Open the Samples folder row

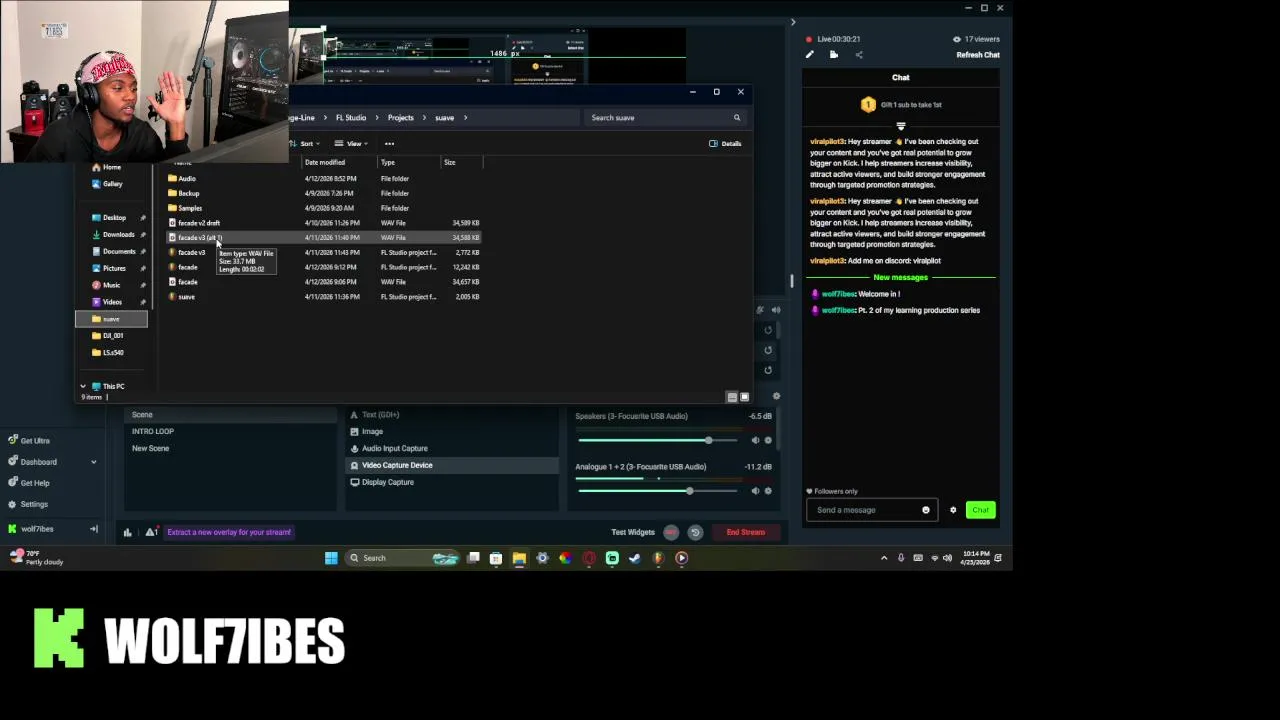tap(323, 208)
